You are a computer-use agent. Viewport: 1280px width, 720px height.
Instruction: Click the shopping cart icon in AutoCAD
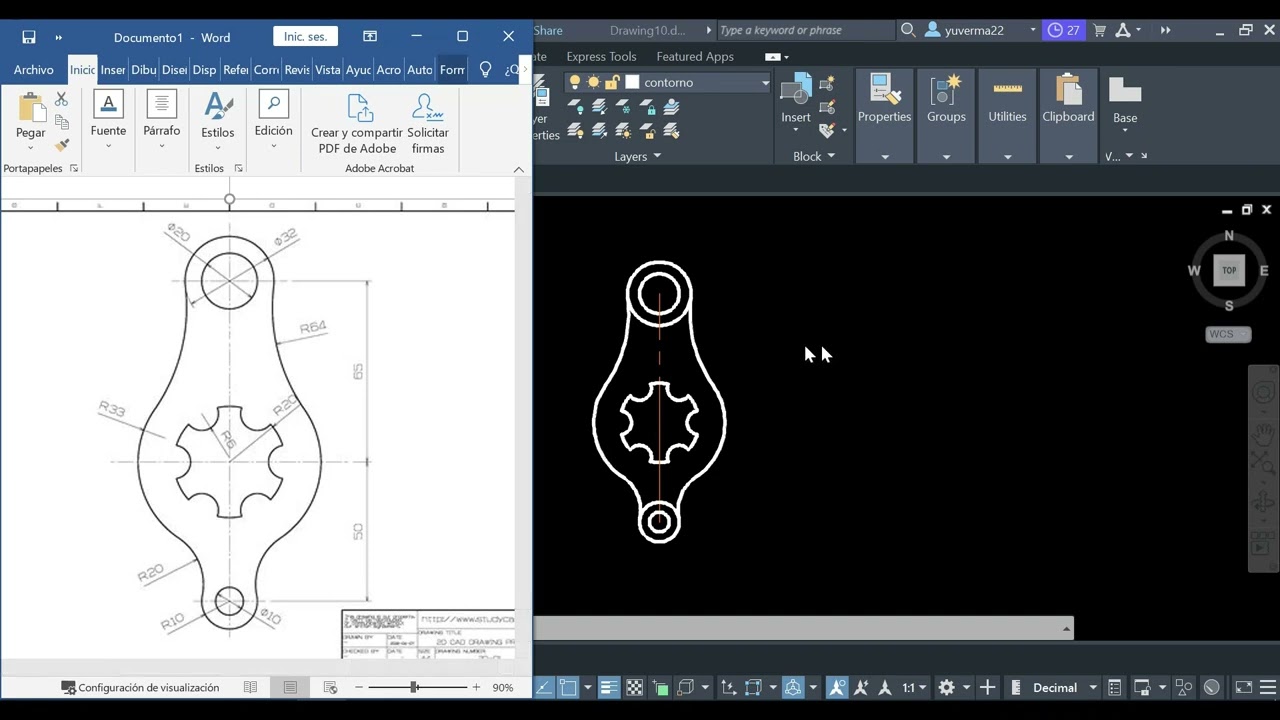tap(1100, 30)
